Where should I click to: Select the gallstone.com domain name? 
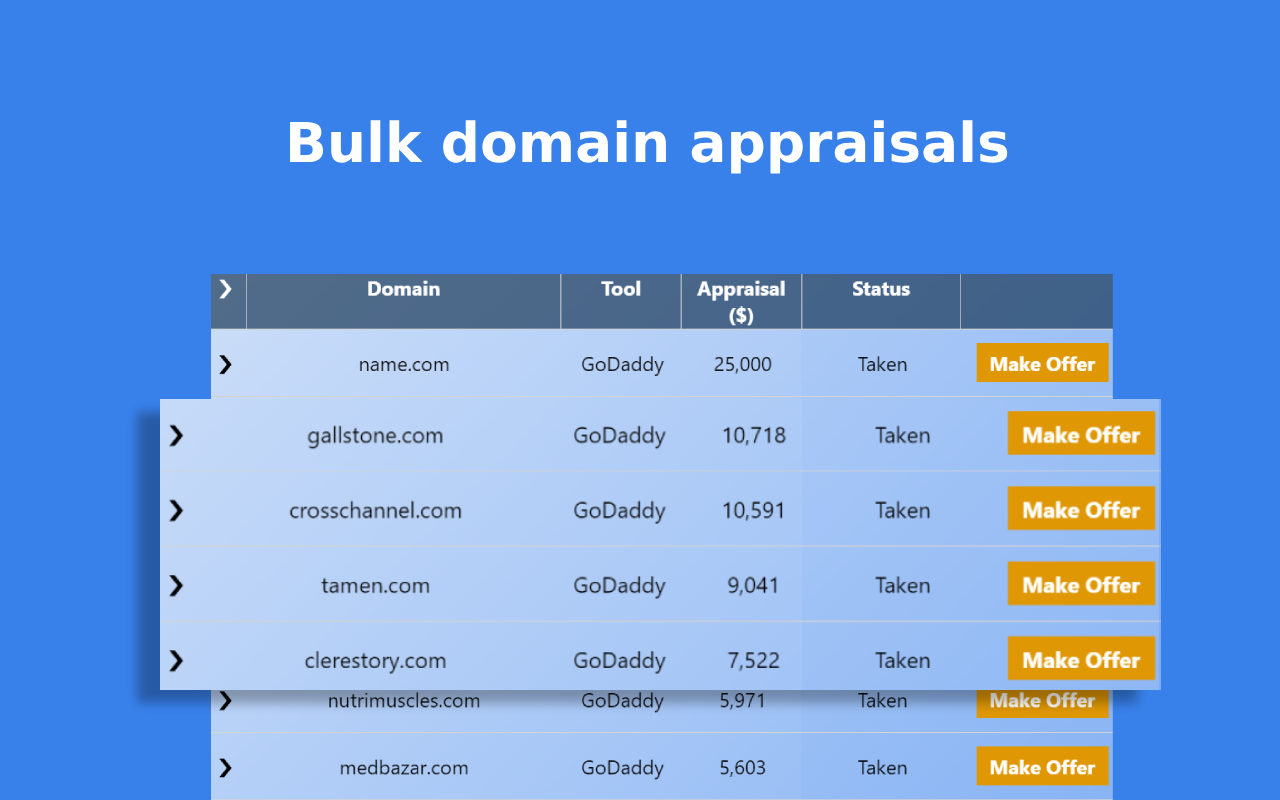click(375, 435)
